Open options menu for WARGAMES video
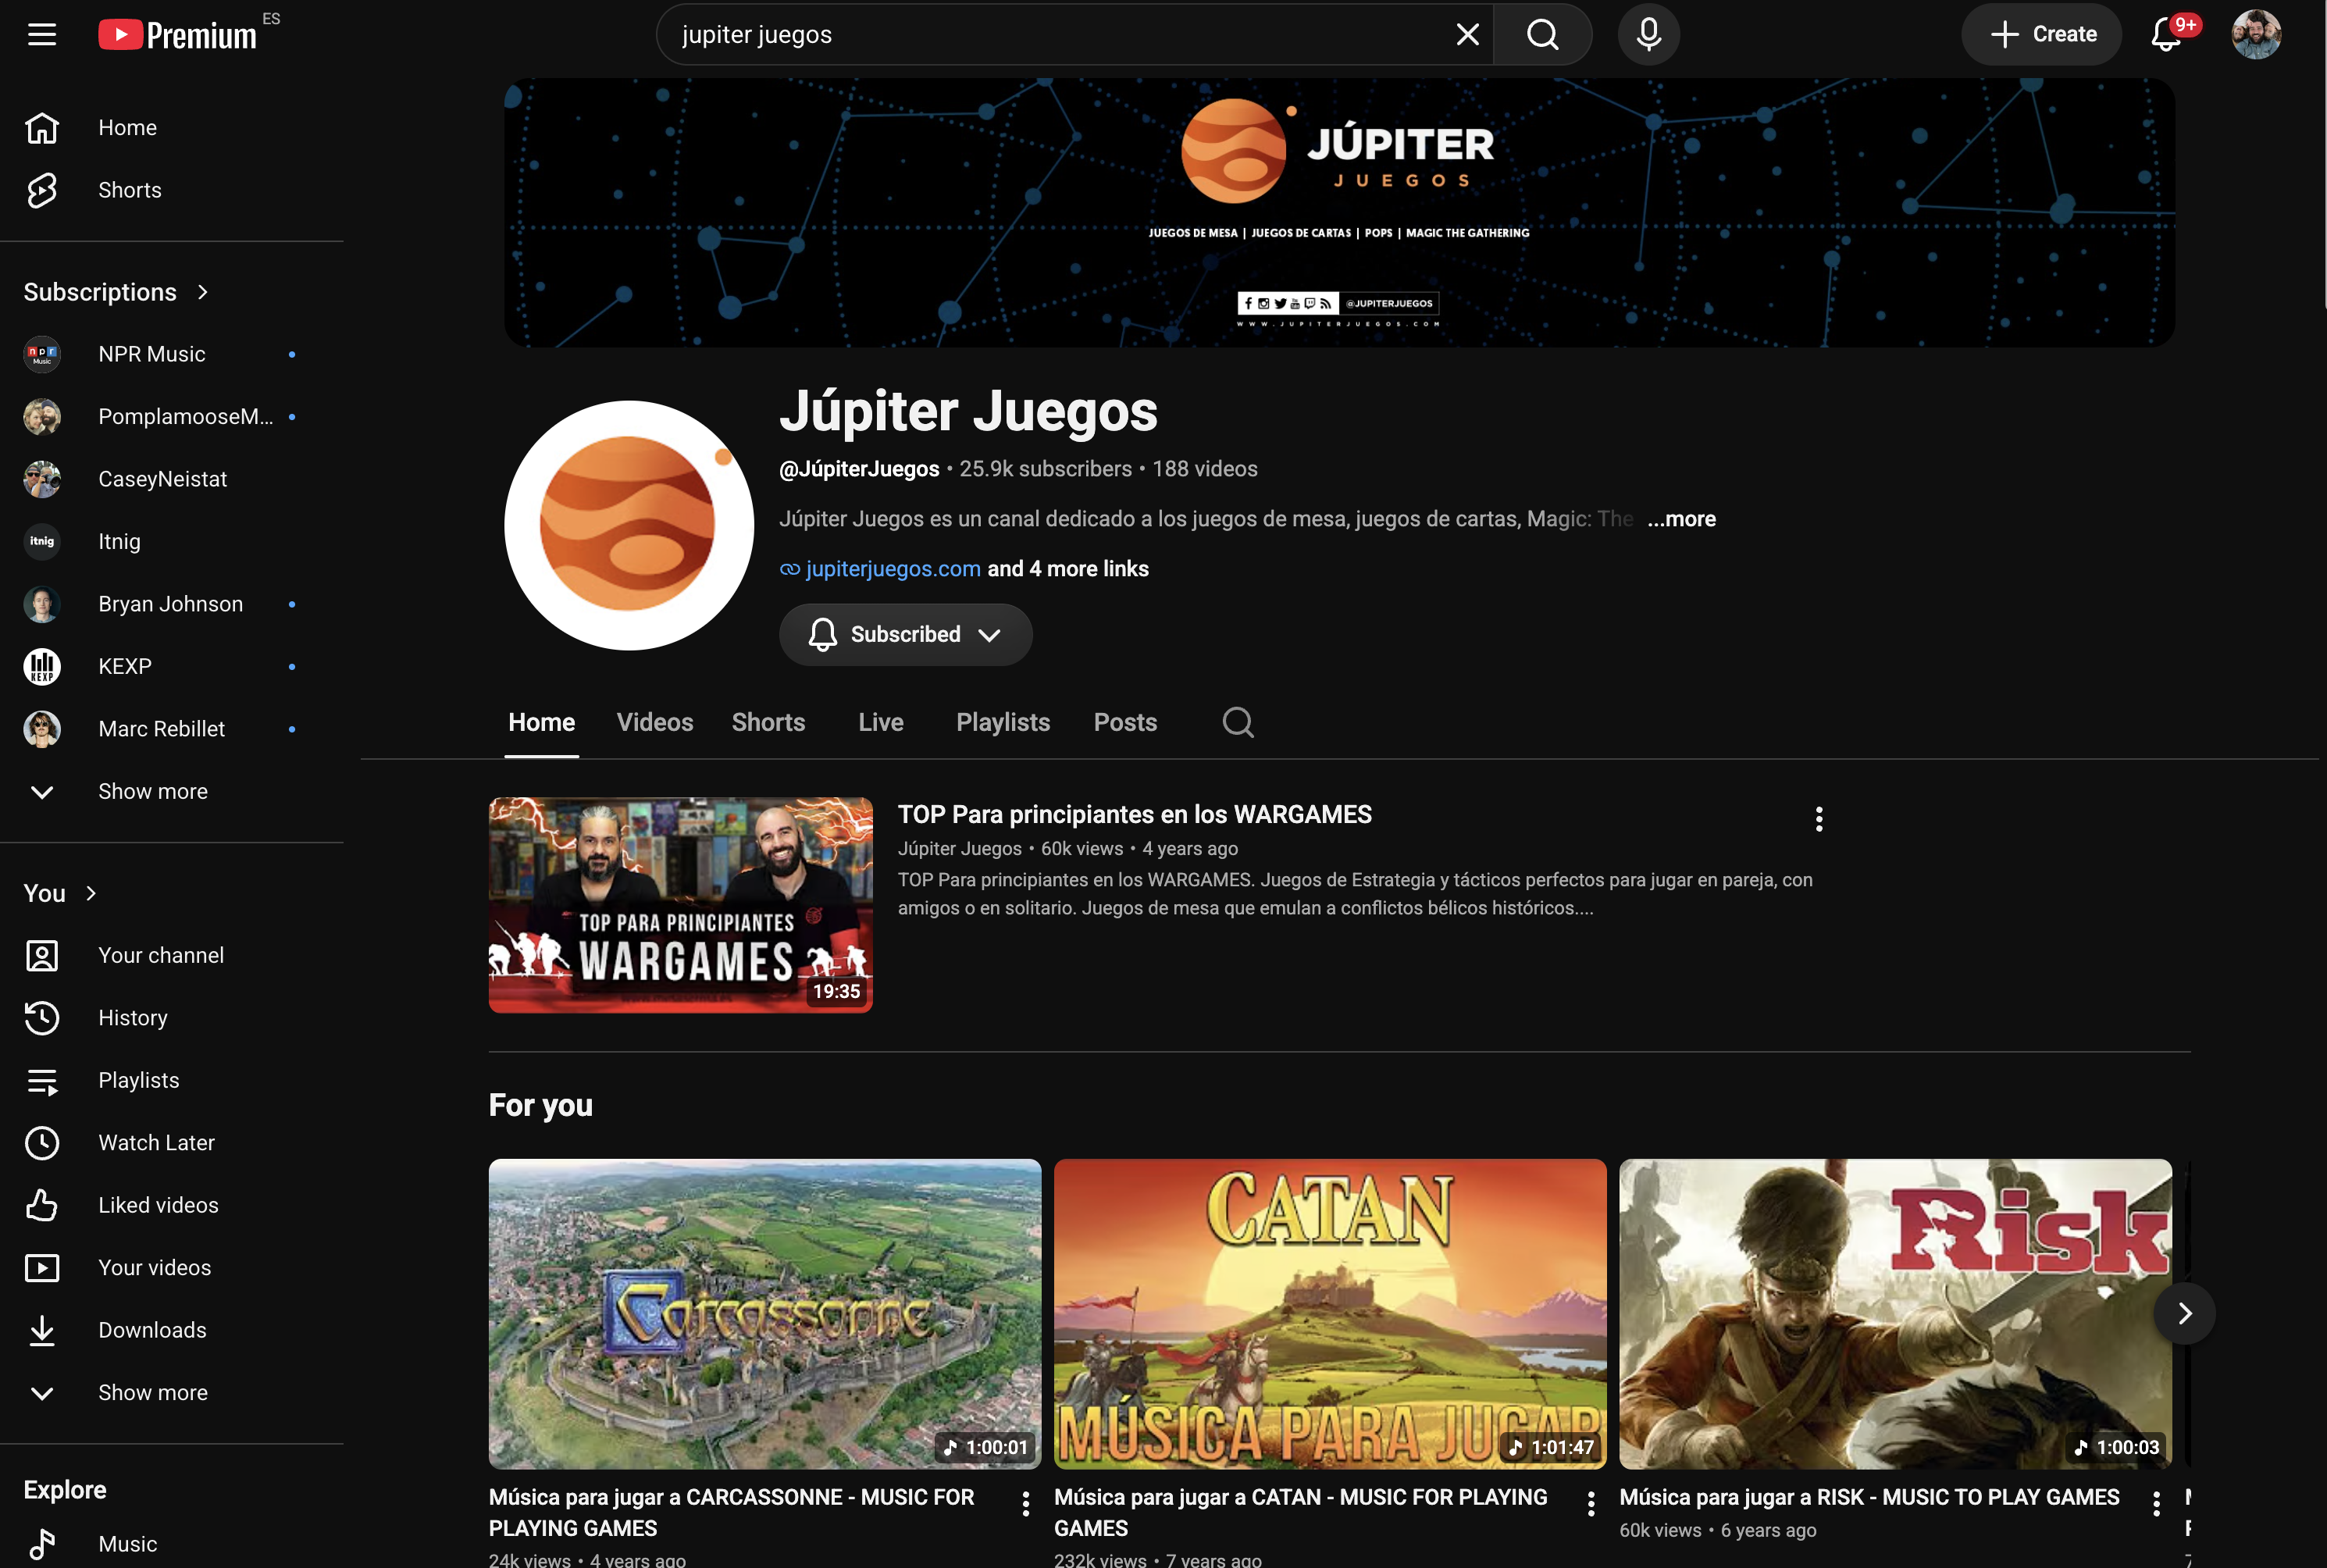 coord(1818,820)
